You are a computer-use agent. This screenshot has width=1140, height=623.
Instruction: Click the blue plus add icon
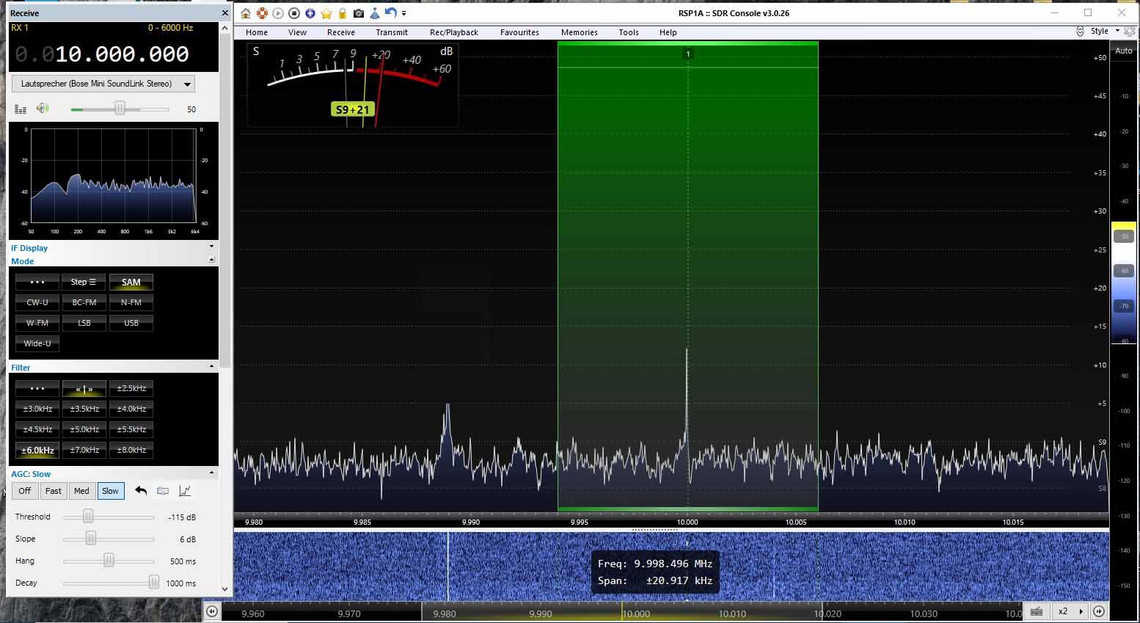pyautogui.click(x=310, y=13)
